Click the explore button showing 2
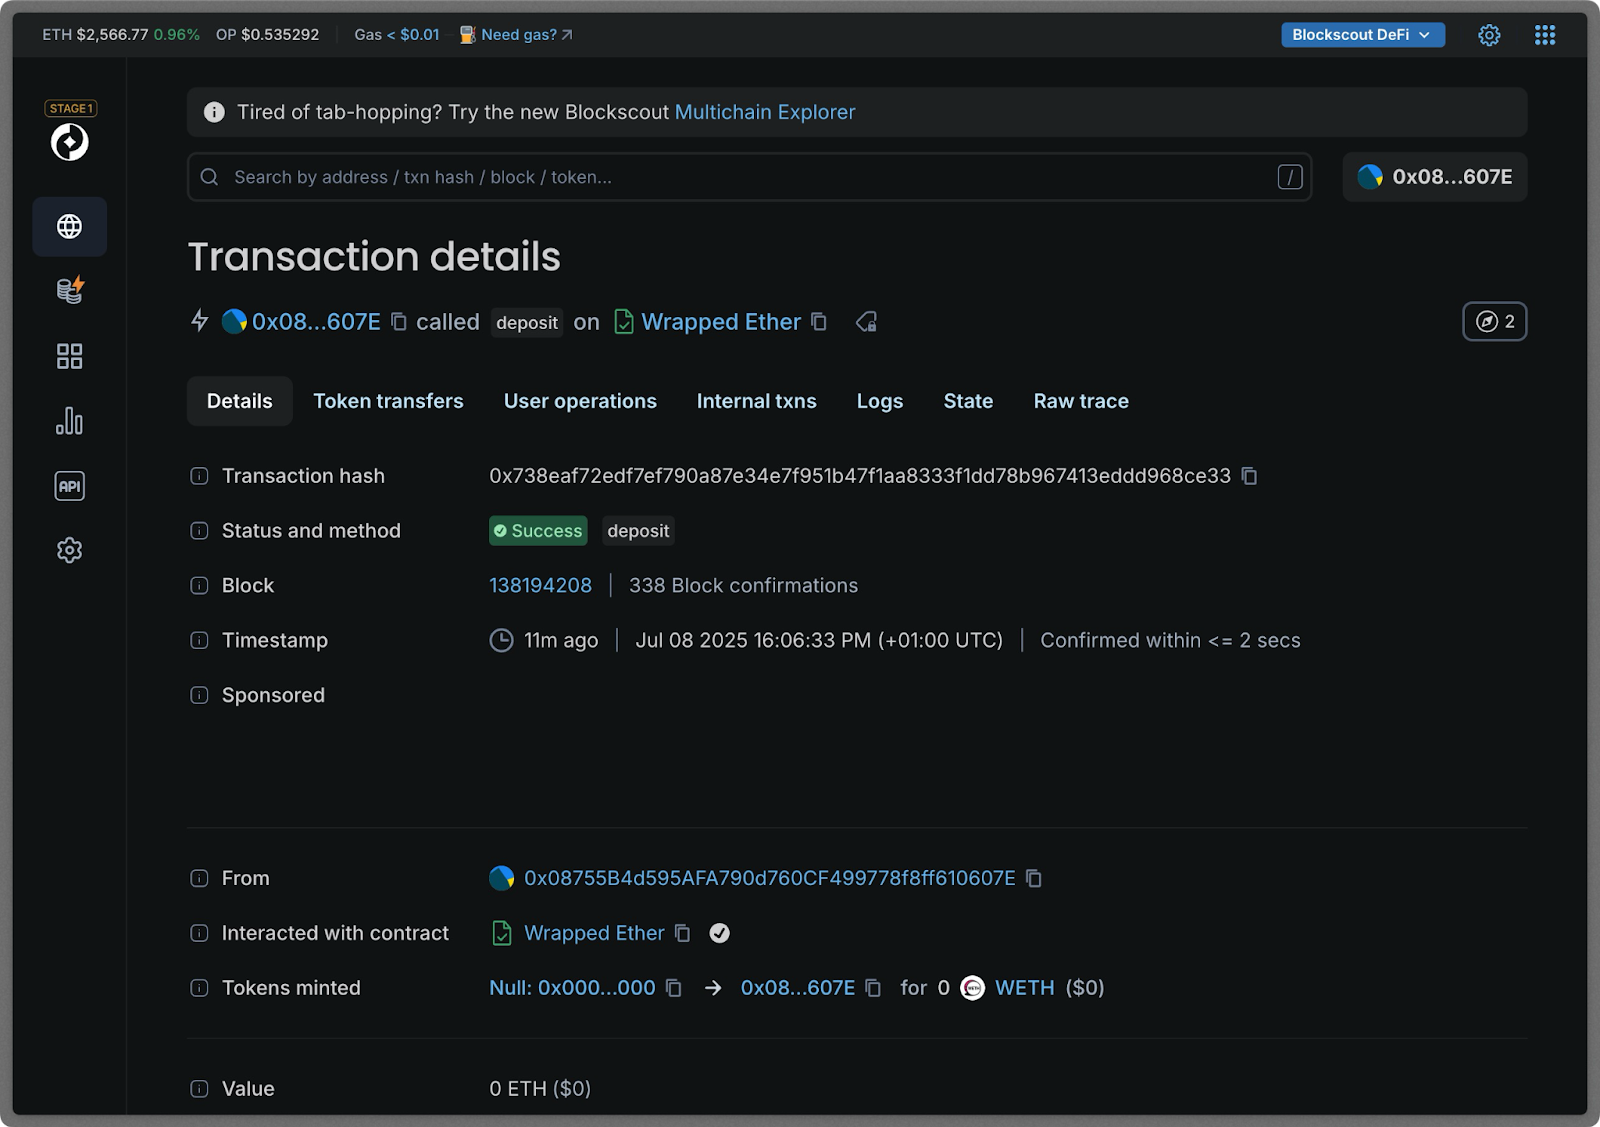 click(1495, 322)
